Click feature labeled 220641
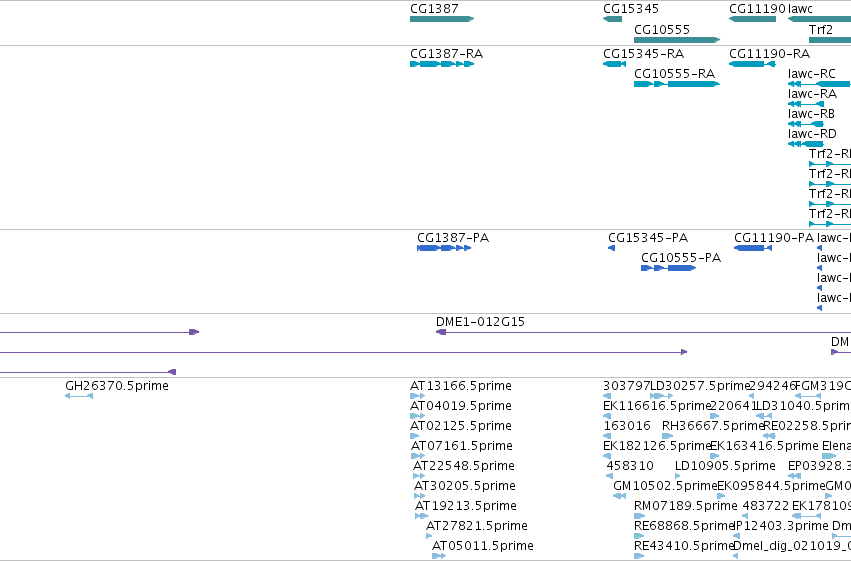The width and height of the screenshot is (851, 561). coord(733,406)
